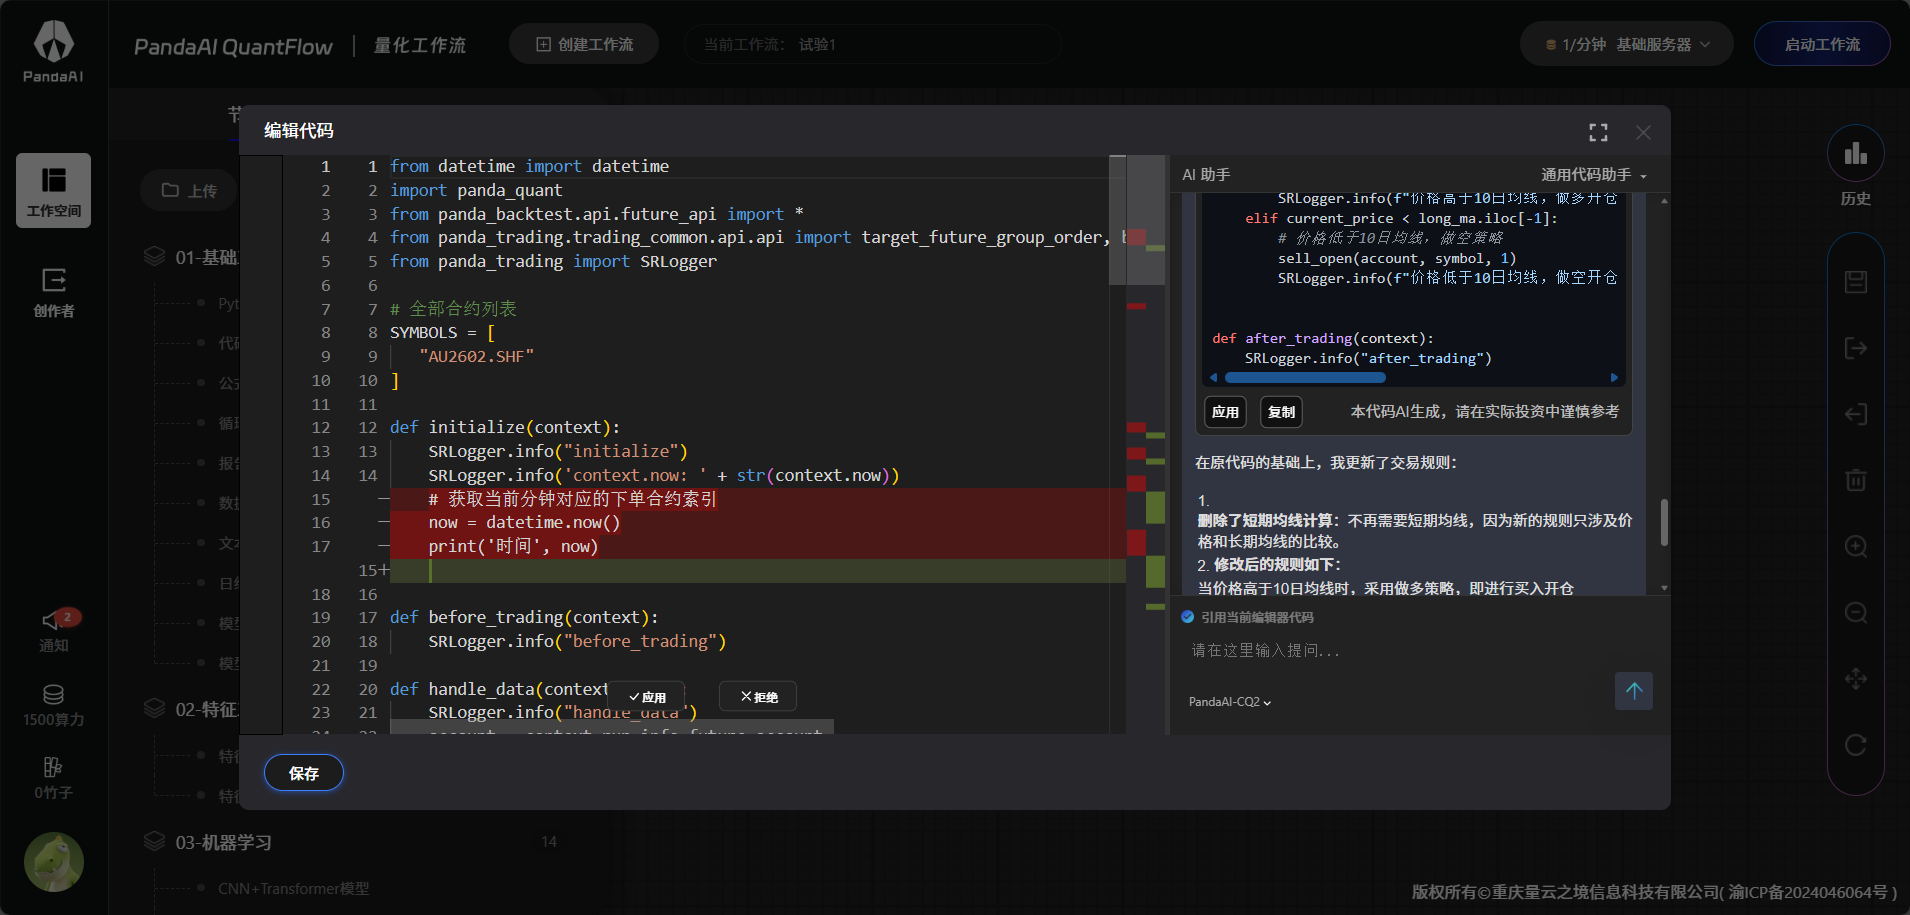
Task: Open the 通用代码助手 assistant dropdown
Action: 1594,175
